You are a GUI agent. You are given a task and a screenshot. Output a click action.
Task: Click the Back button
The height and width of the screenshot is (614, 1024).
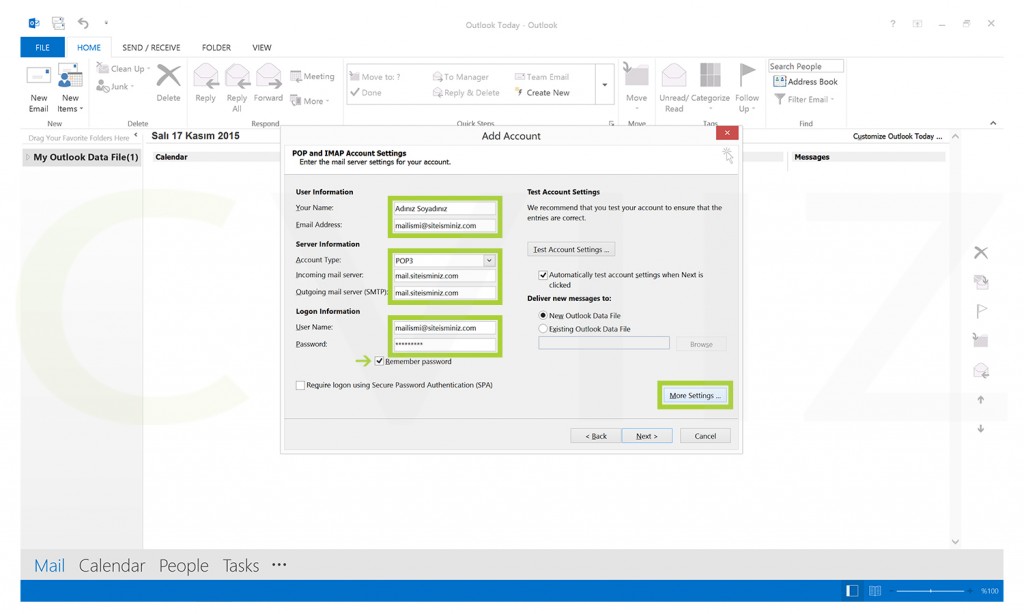pyautogui.click(x=596, y=436)
